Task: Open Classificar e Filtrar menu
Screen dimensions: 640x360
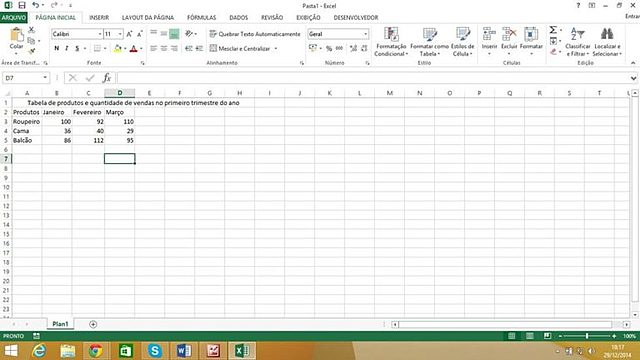Action: [578, 42]
